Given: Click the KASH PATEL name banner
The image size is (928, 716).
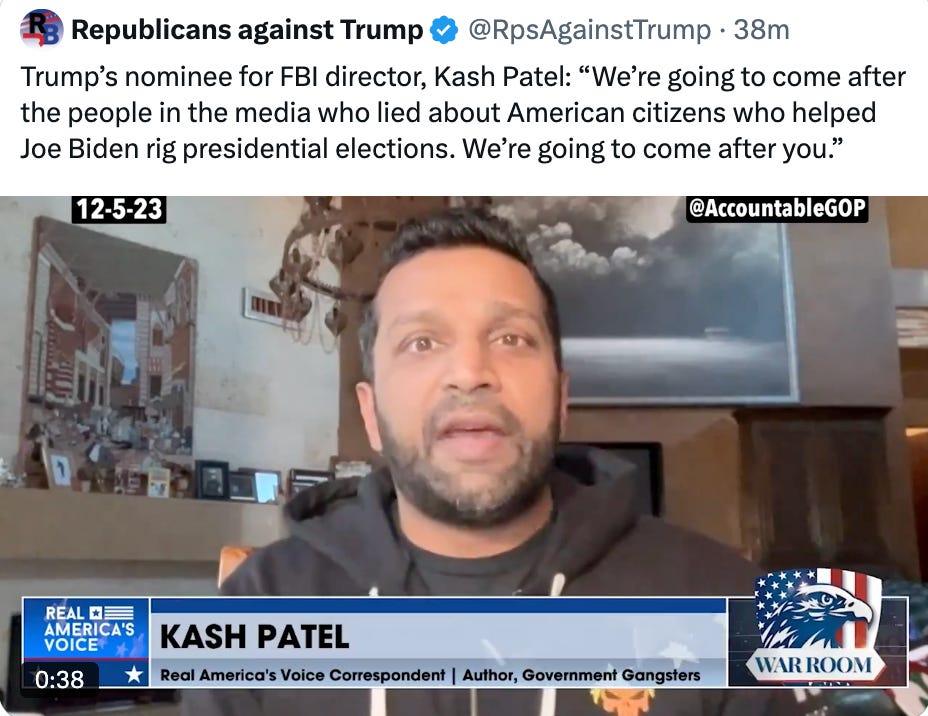Looking at the screenshot, I should (x=254, y=637).
